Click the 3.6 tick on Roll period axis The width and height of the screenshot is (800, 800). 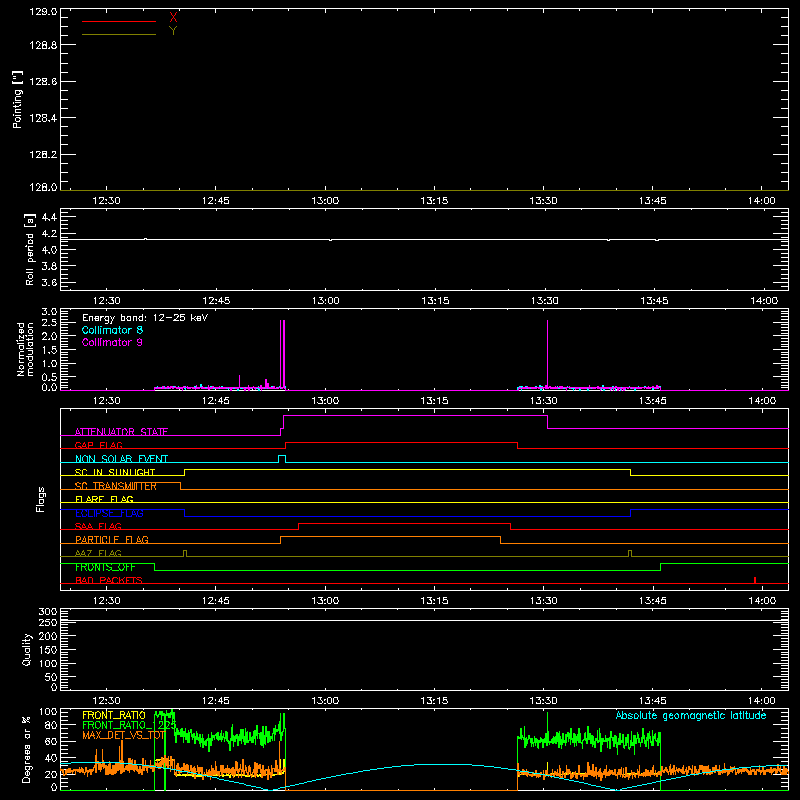(49, 282)
